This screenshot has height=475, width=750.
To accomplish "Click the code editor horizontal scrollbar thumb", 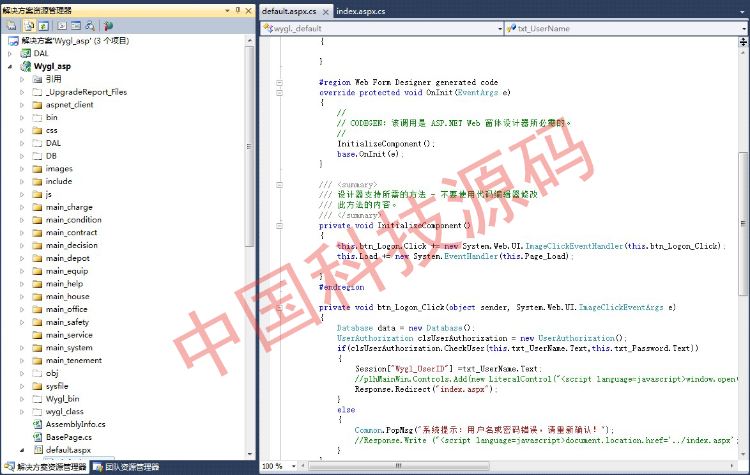I will point(398,465).
